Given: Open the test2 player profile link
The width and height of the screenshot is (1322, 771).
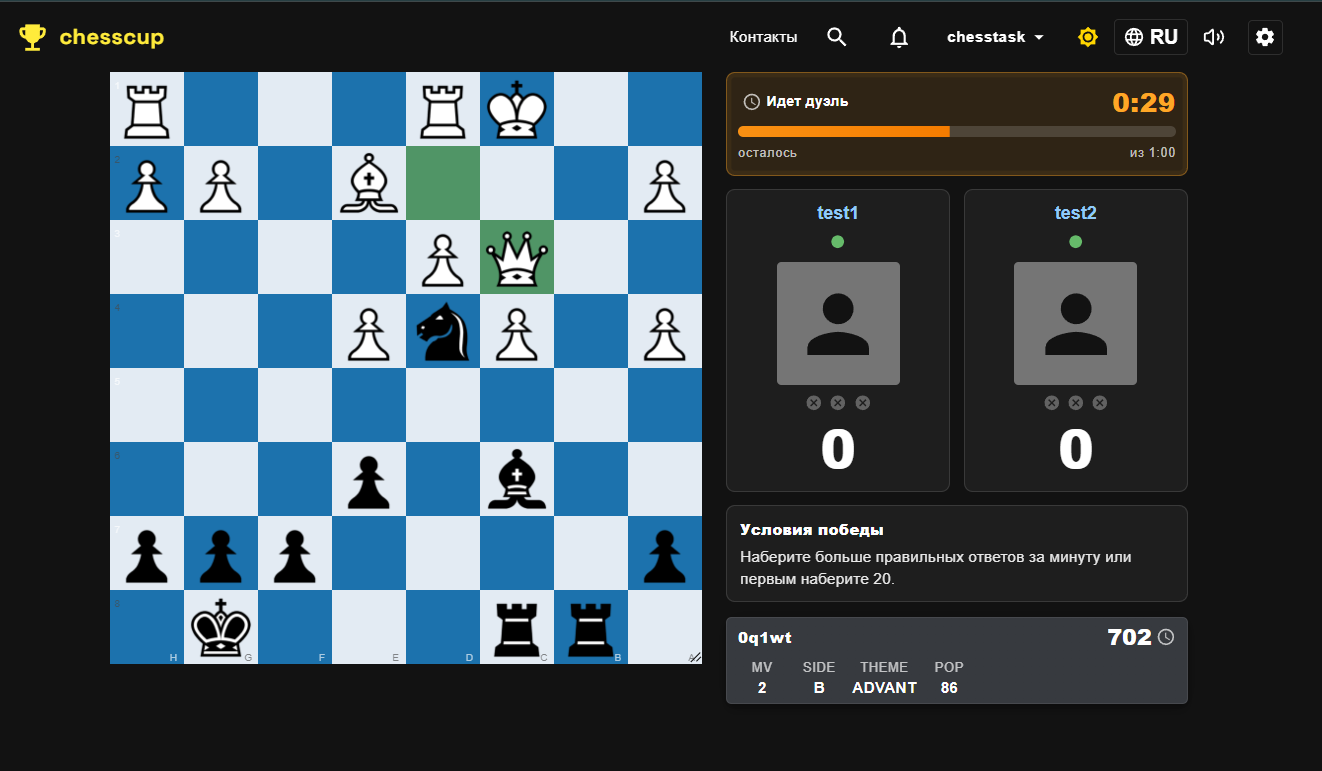Looking at the screenshot, I should click(1075, 213).
